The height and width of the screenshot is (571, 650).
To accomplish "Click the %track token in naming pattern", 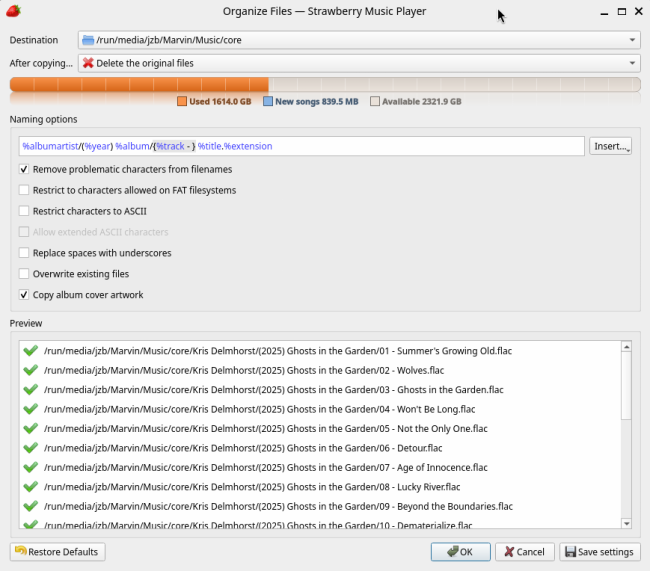I will pyautogui.click(x=170, y=146).
